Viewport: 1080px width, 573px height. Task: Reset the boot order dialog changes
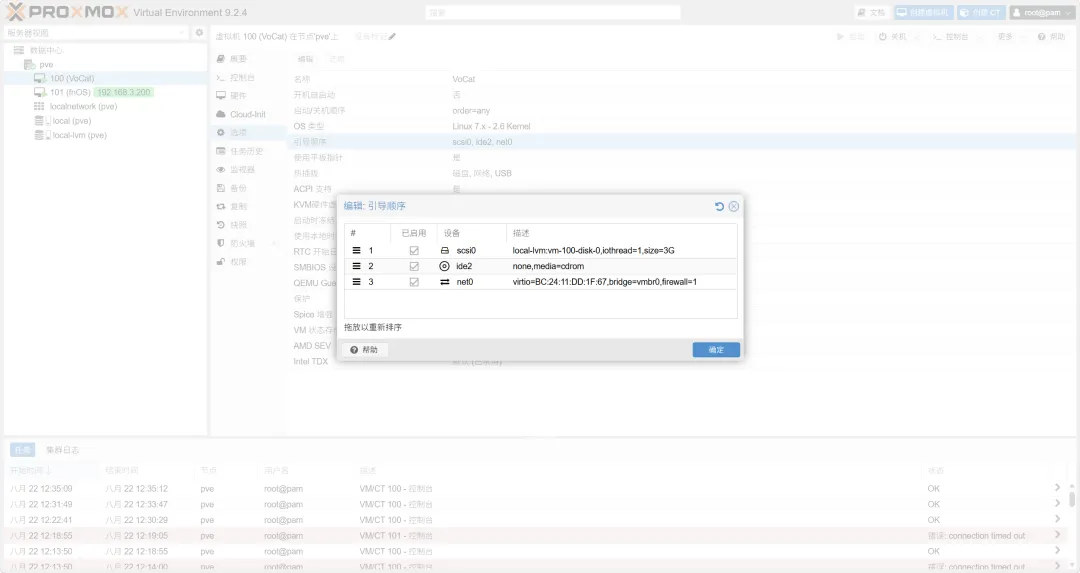click(719, 206)
